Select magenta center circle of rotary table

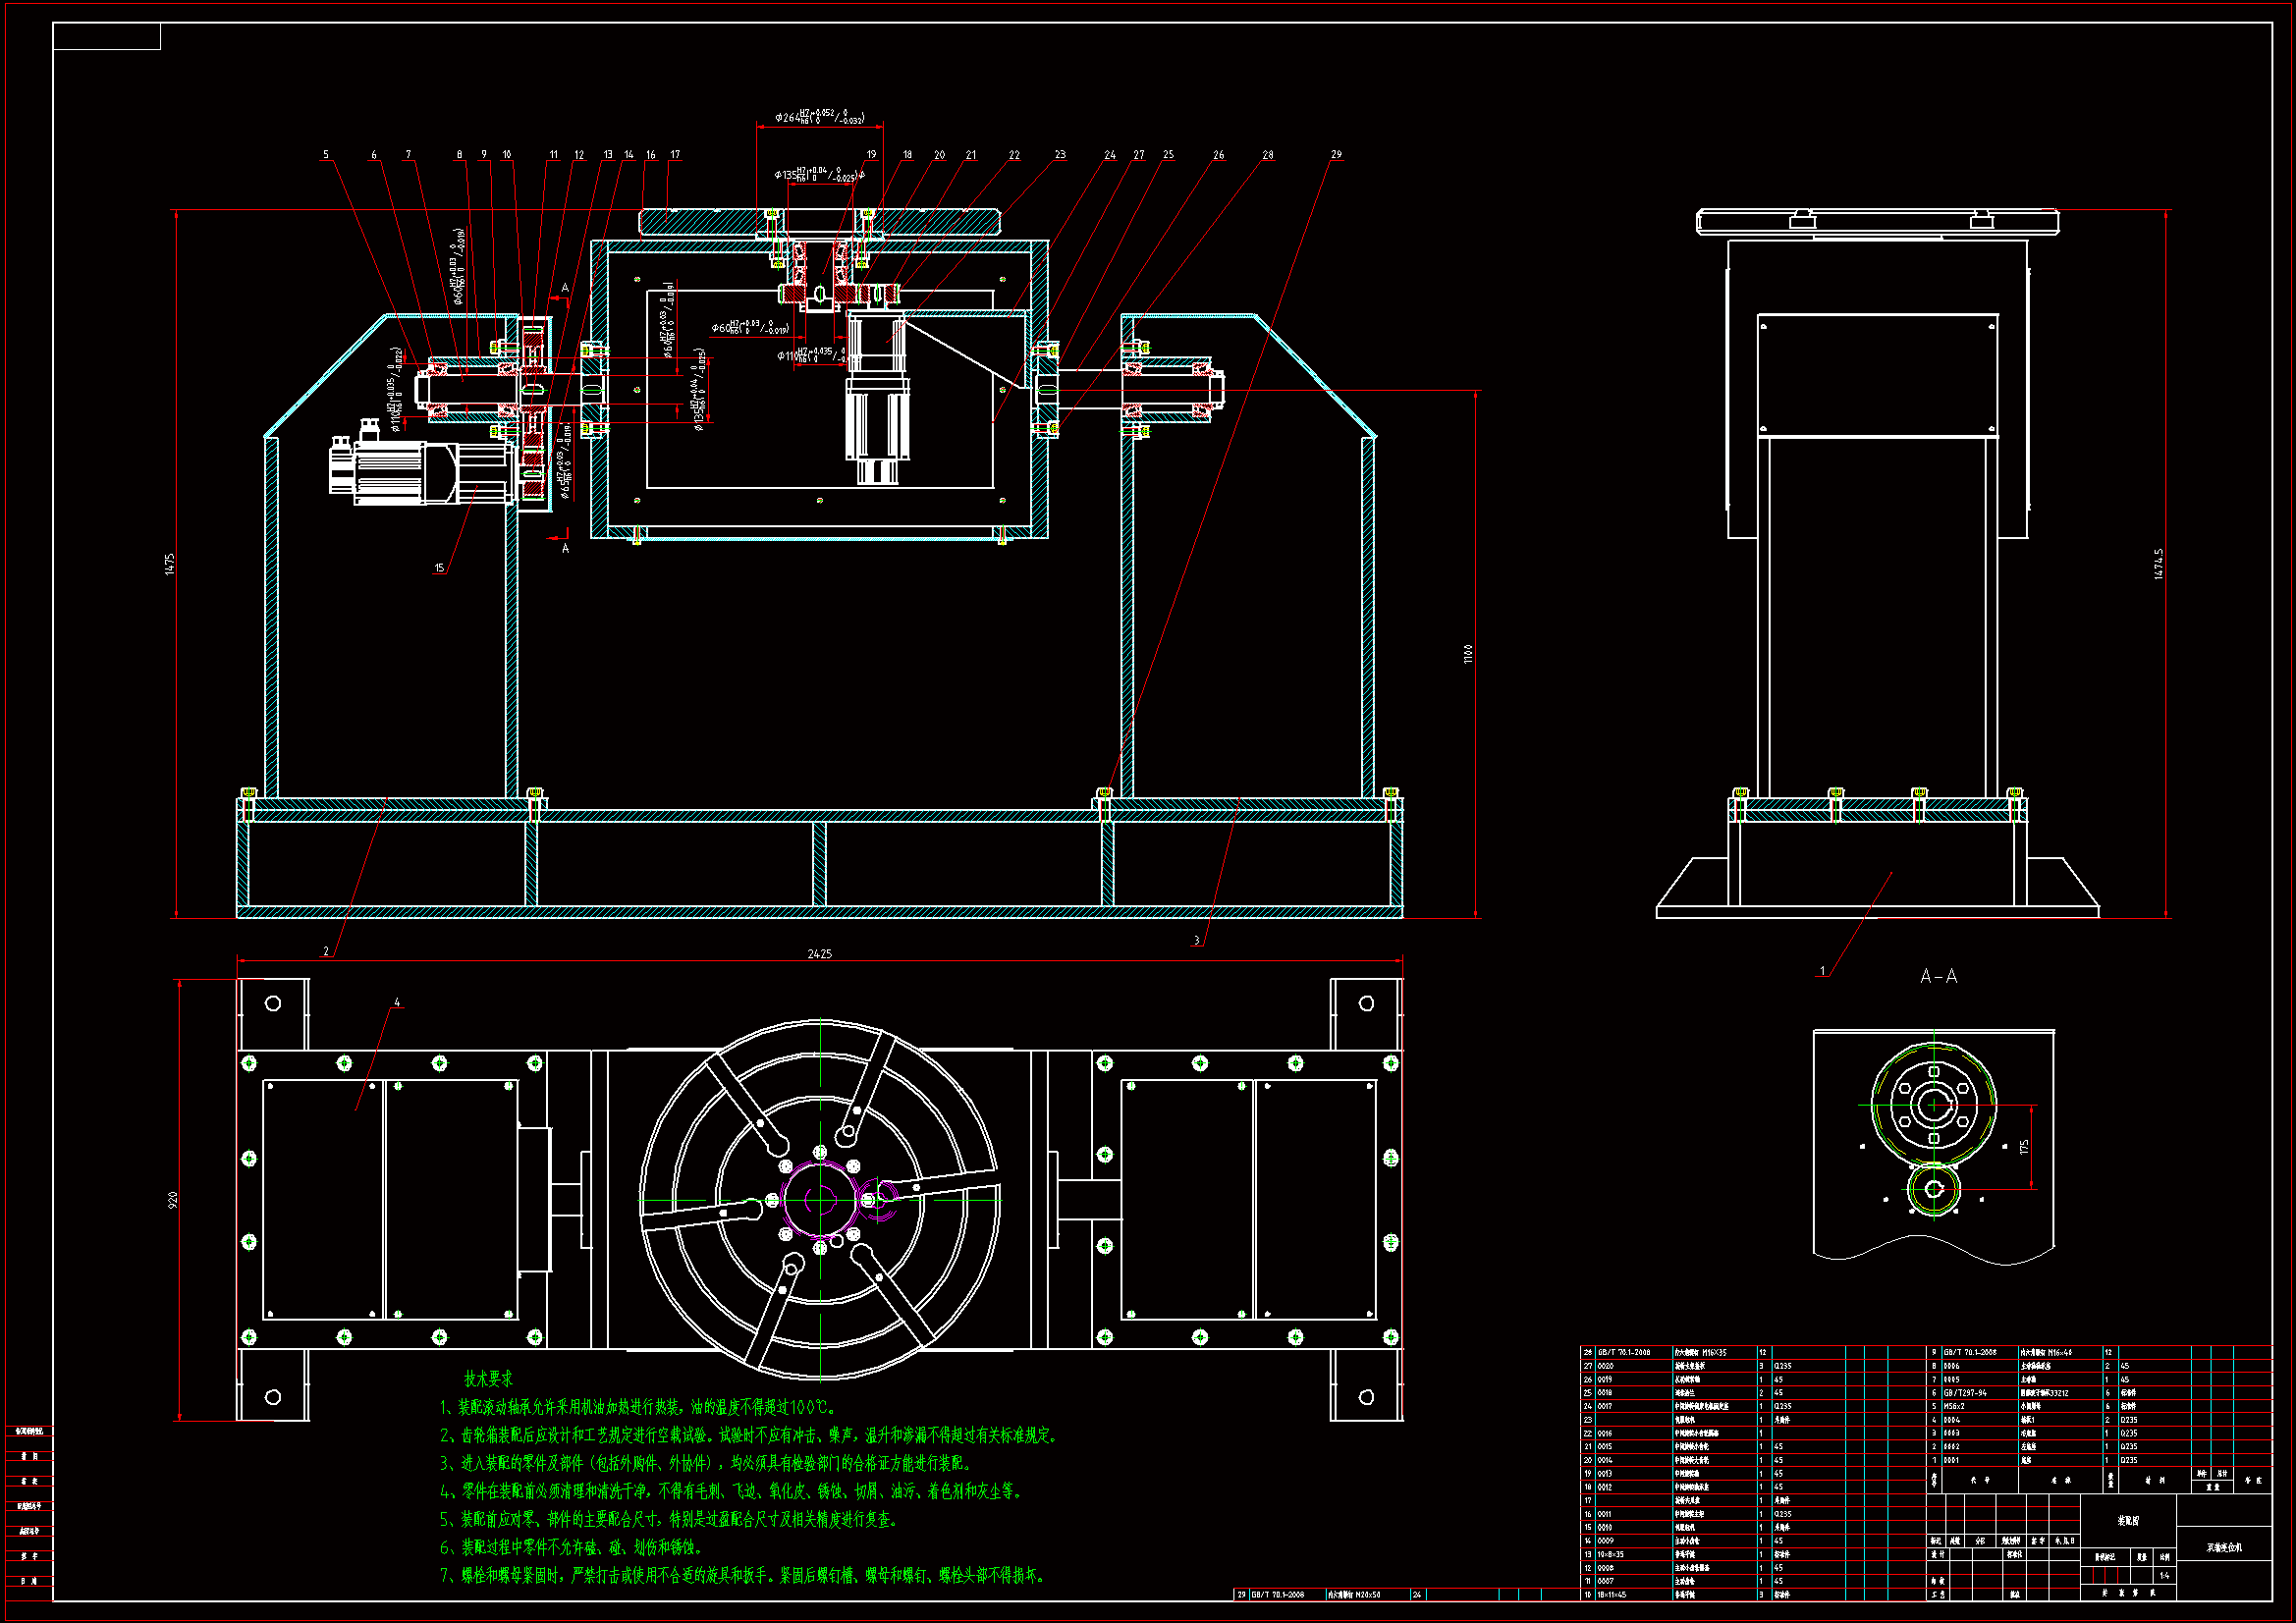point(820,1199)
